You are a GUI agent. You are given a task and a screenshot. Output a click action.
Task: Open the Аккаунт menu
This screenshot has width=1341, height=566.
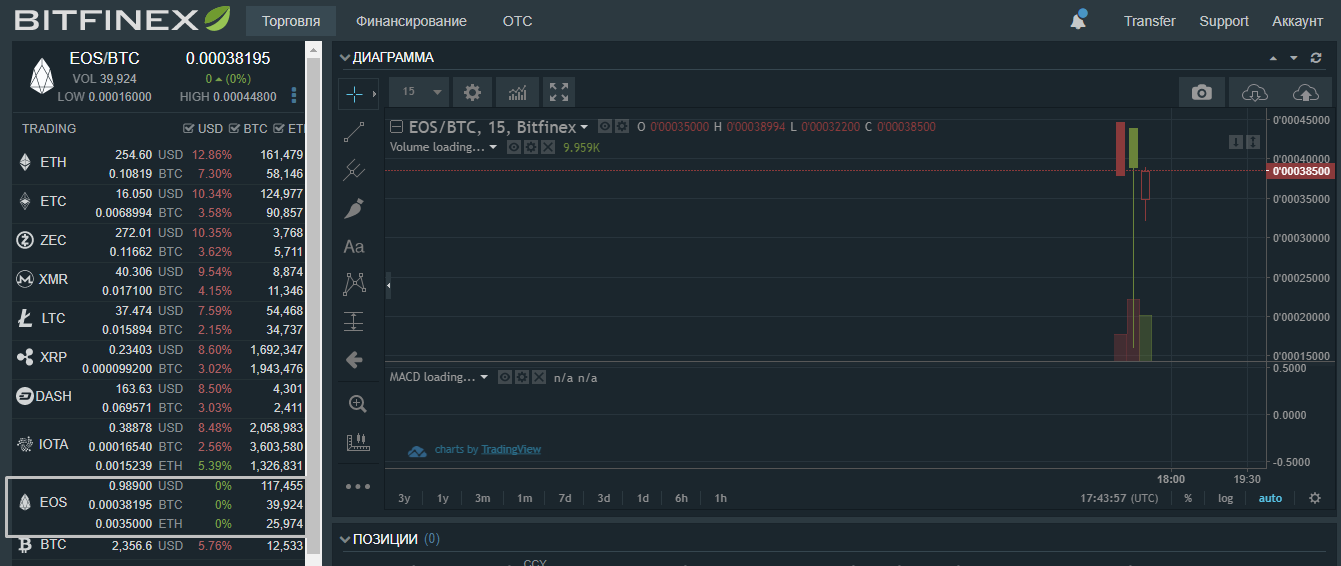coord(1297,21)
